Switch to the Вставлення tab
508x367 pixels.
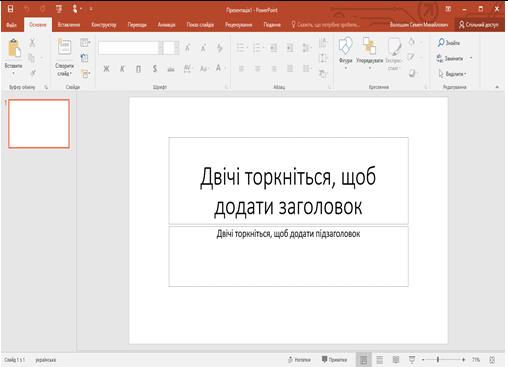click(x=69, y=25)
